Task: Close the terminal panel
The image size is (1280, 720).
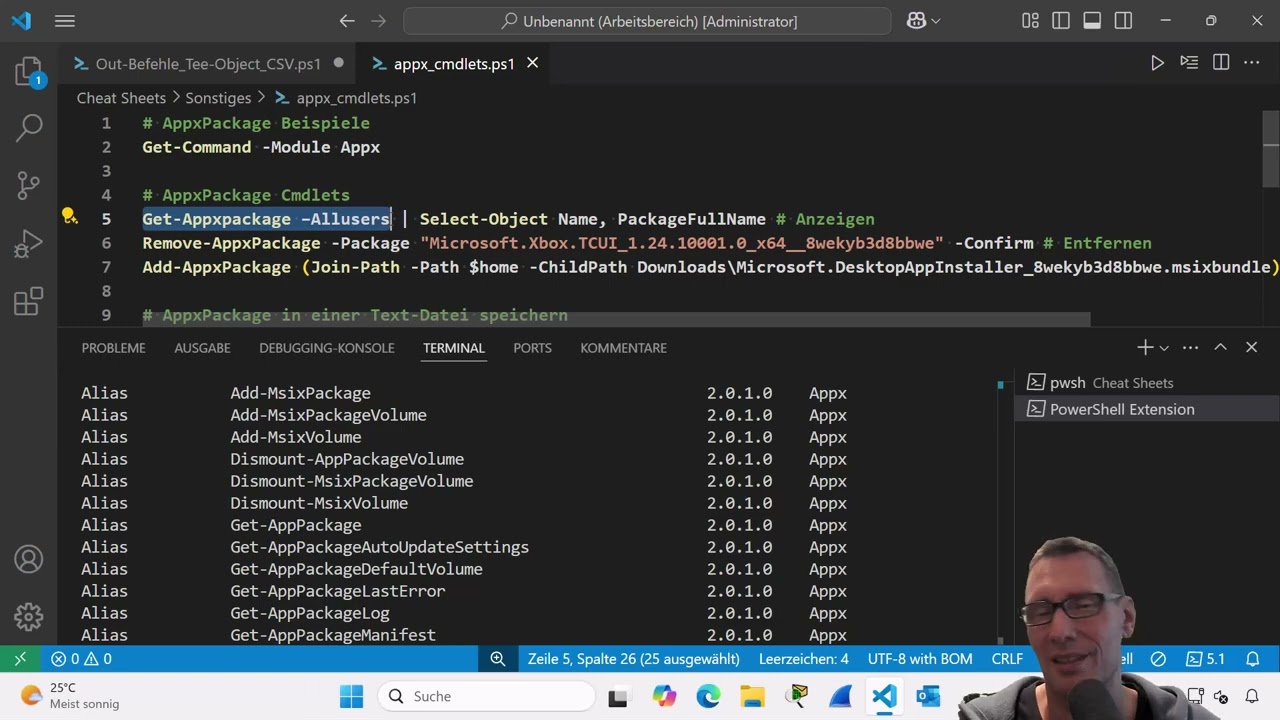Action: tap(1251, 347)
